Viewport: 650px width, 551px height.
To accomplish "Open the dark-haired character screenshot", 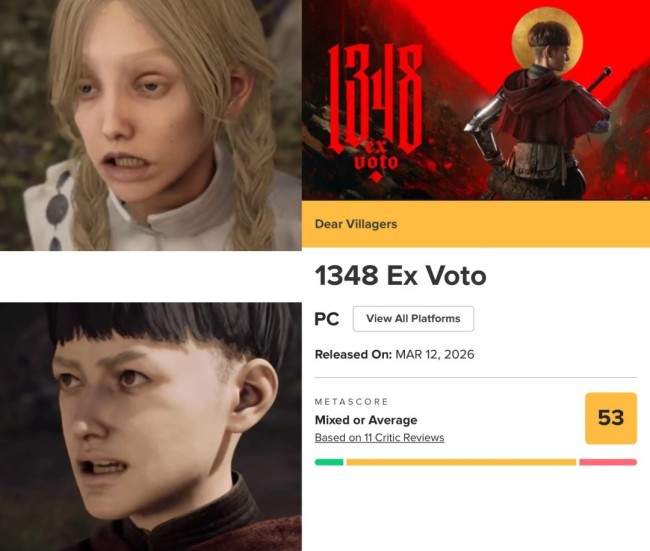I will [x=151, y=427].
